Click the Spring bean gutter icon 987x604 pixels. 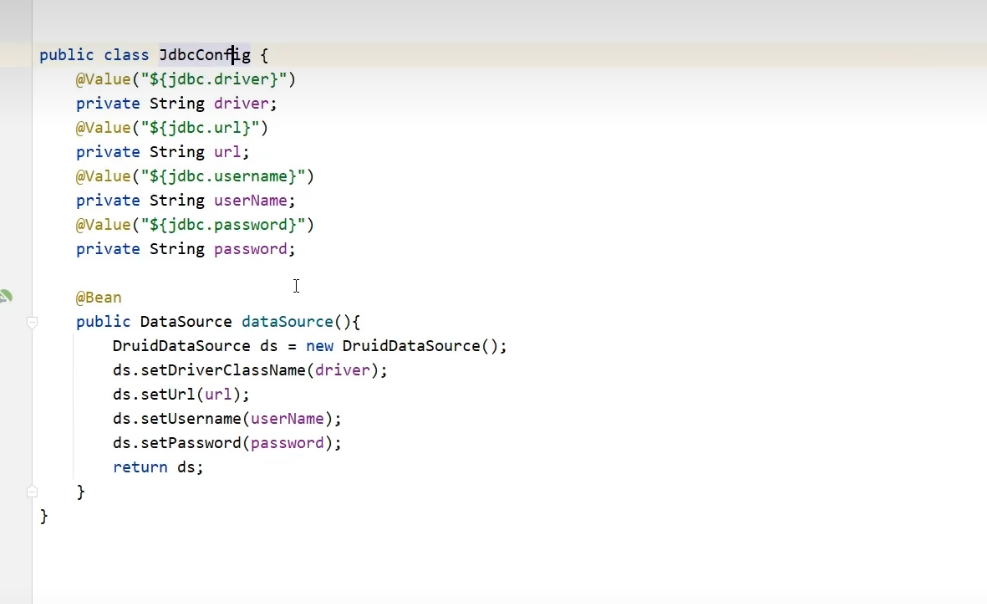coord(5,297)
